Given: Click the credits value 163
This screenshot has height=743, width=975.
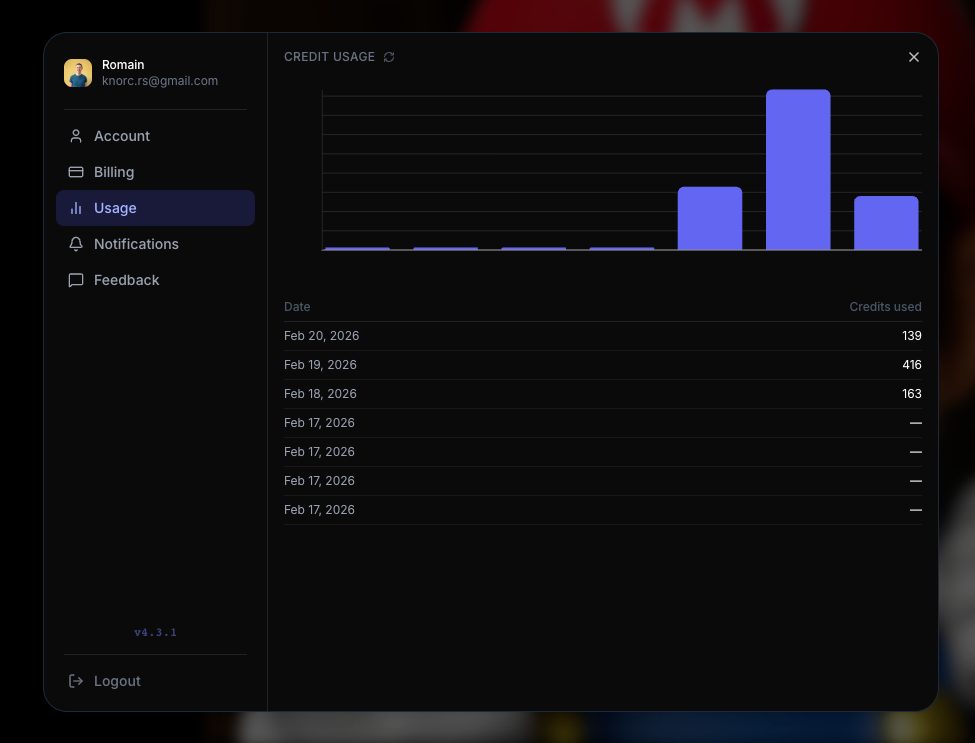Looking at the screenshot, I should point(912,394).
